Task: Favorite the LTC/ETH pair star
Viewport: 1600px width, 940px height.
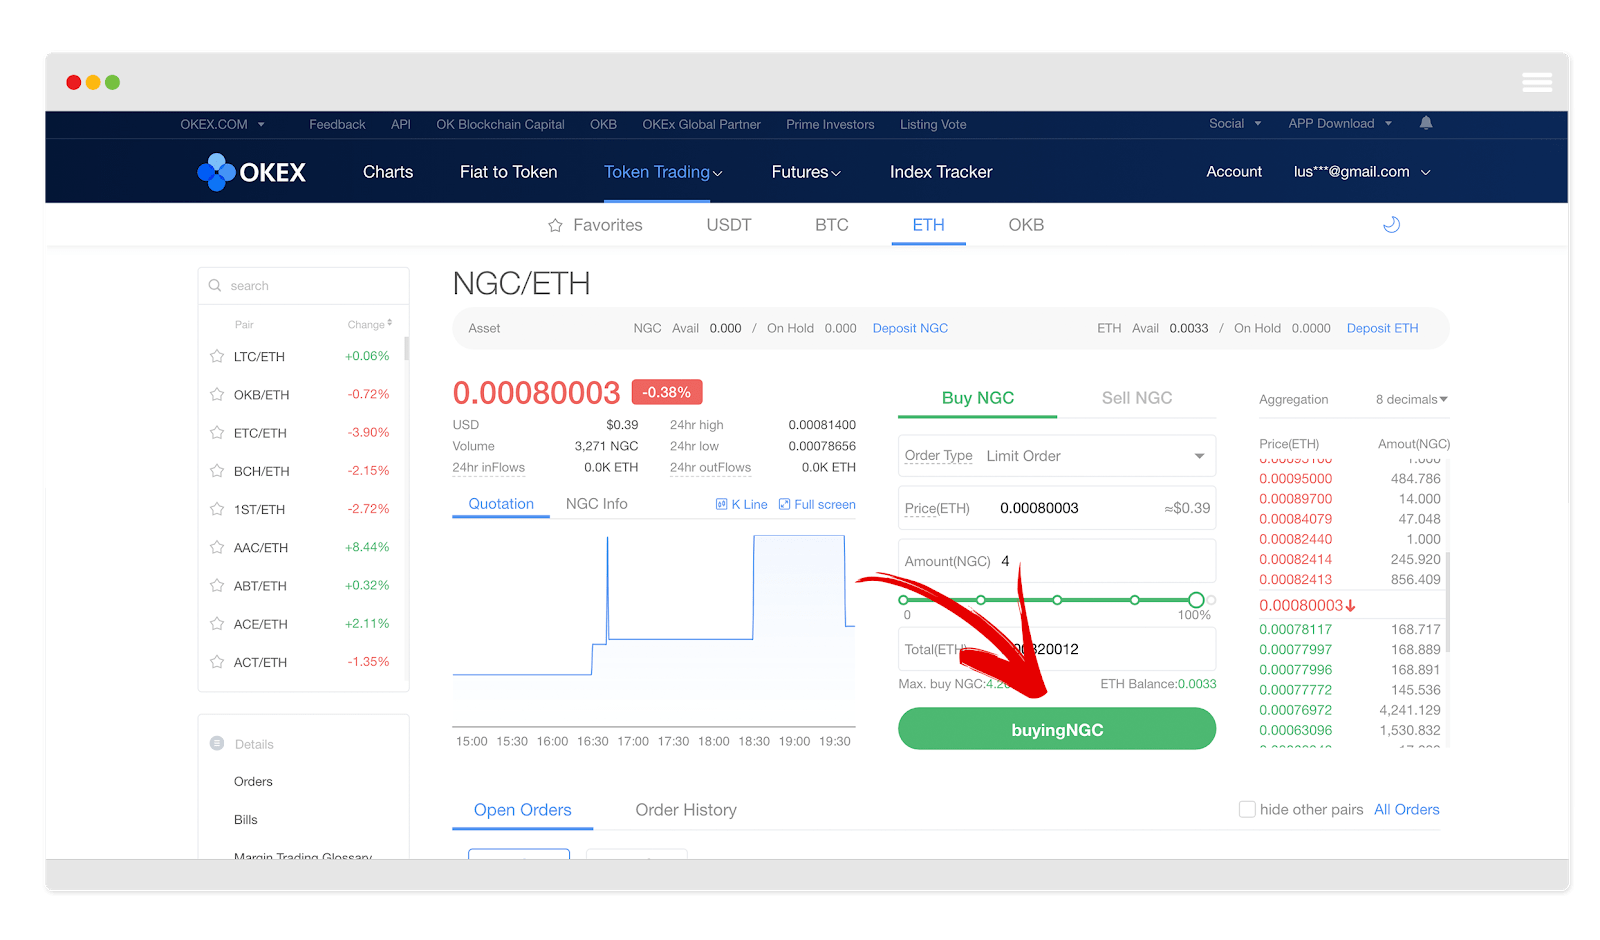Action: tap(217, 356)
